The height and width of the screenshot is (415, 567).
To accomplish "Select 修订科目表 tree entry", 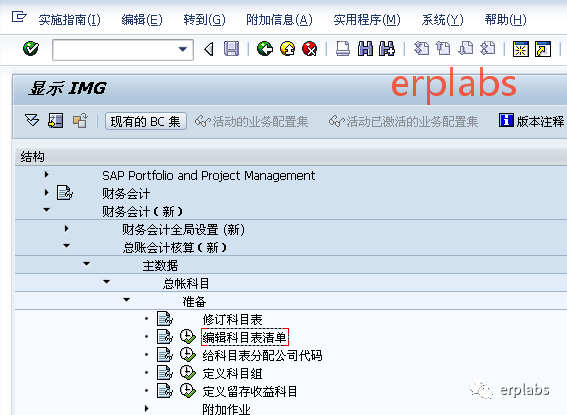I will [232, 320].
